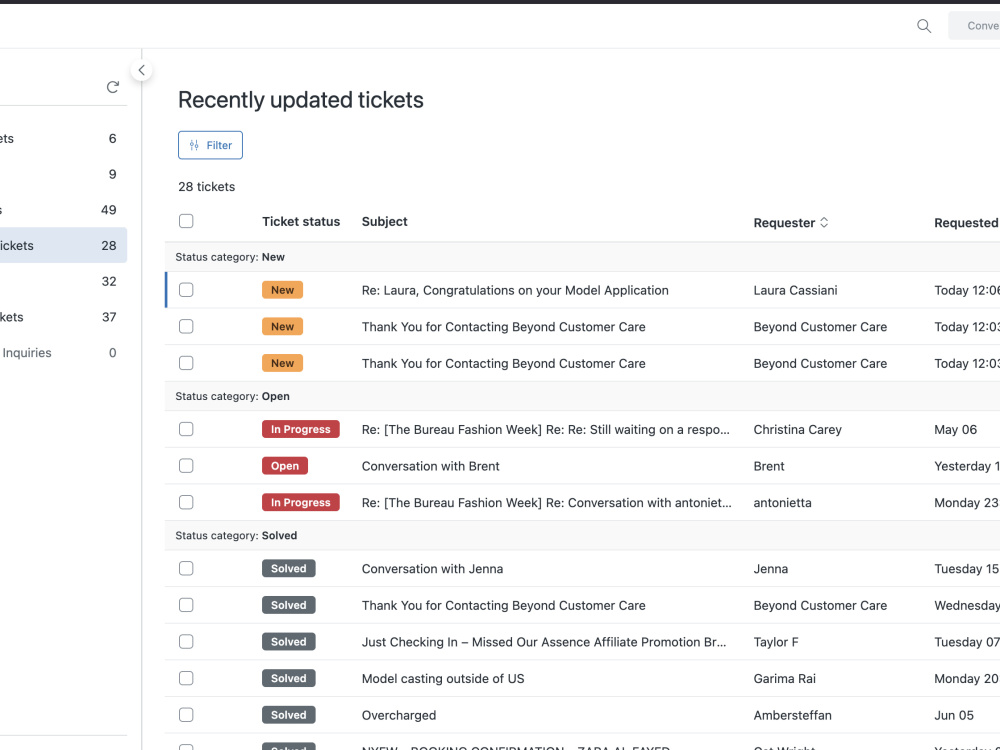Tick the Overcharged ticket checkbox
Viewport: 1000px width, 750px height.
tap(186, 716)
